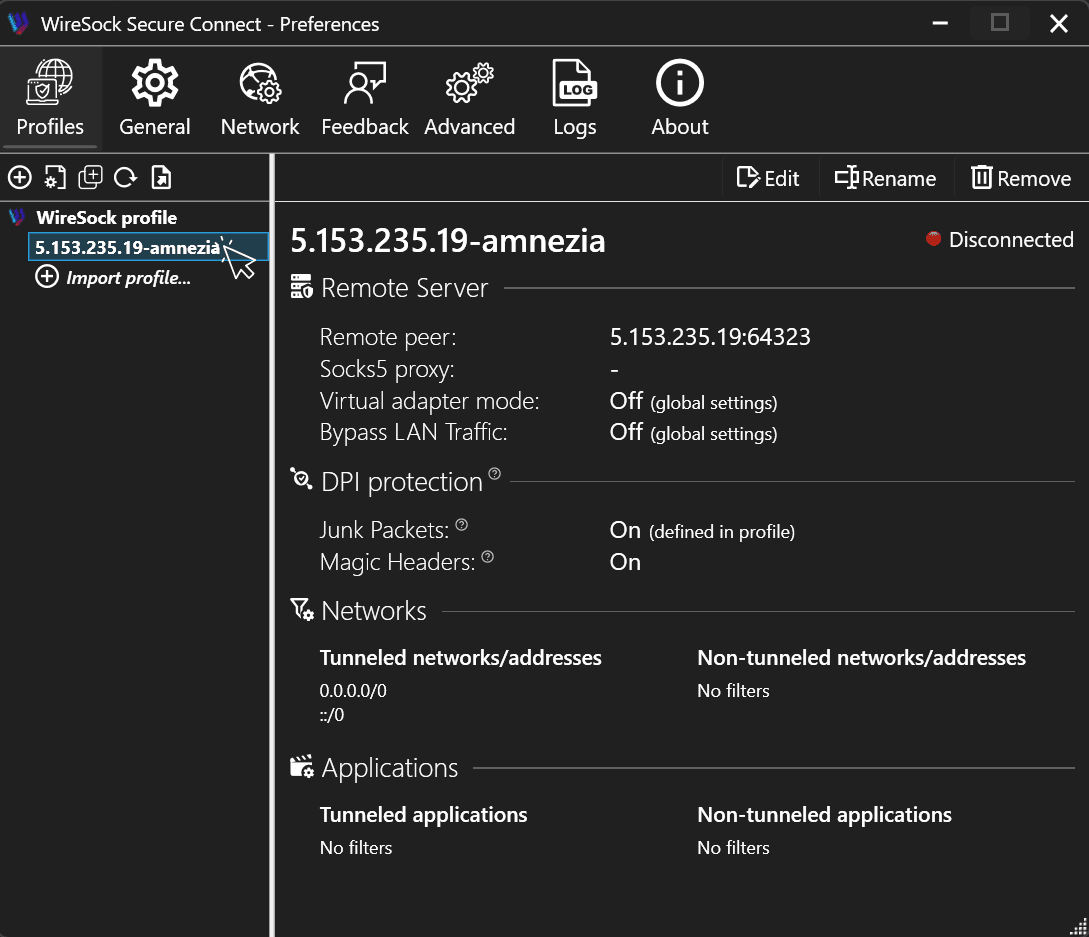Click the red Disconnected status indicator
This screenshot has height=937, width=1089.
point(933,239)
